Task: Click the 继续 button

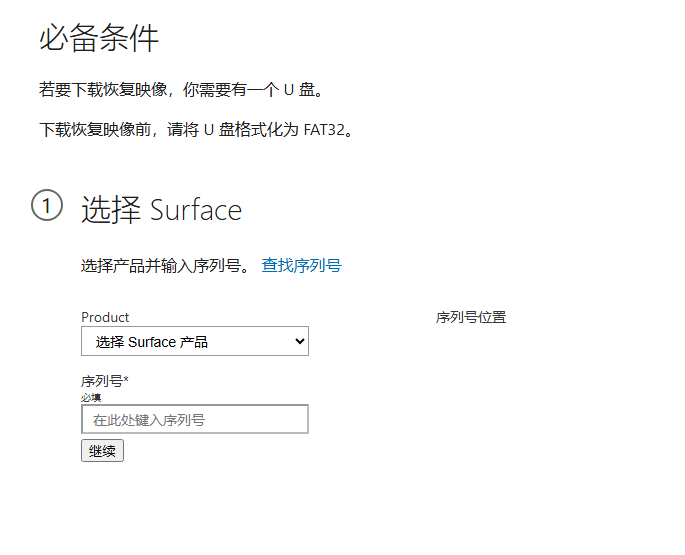Action: (x=102, y=451)
